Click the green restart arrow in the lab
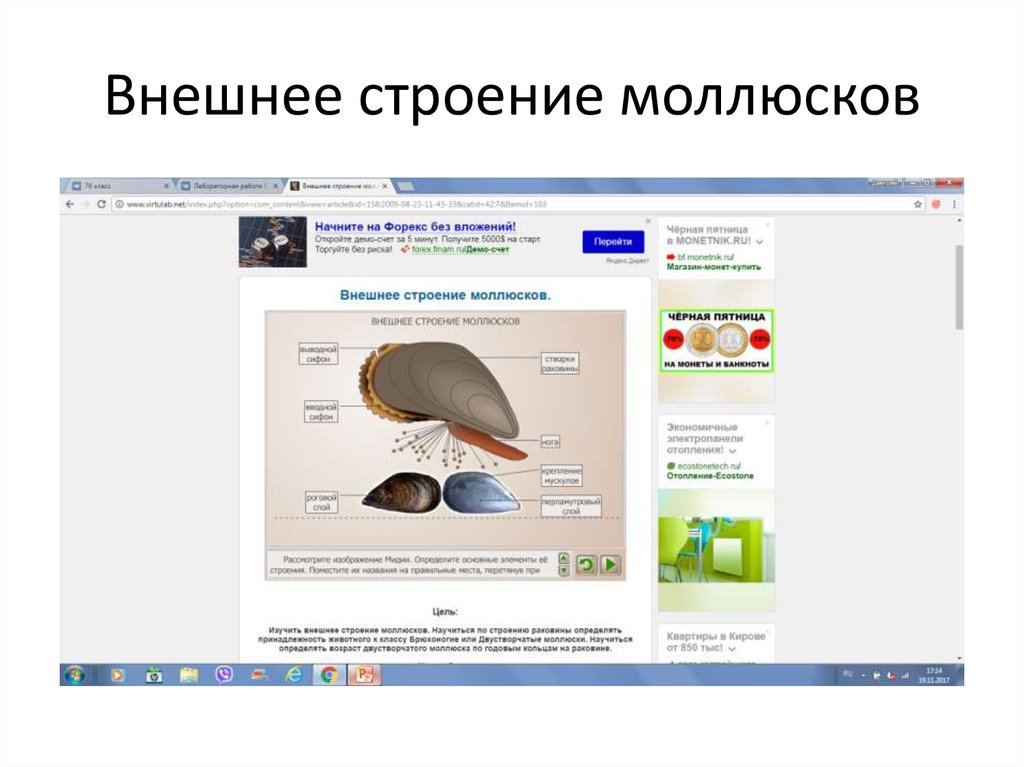Screen dimensions: 1024x767 pos(586,564)
